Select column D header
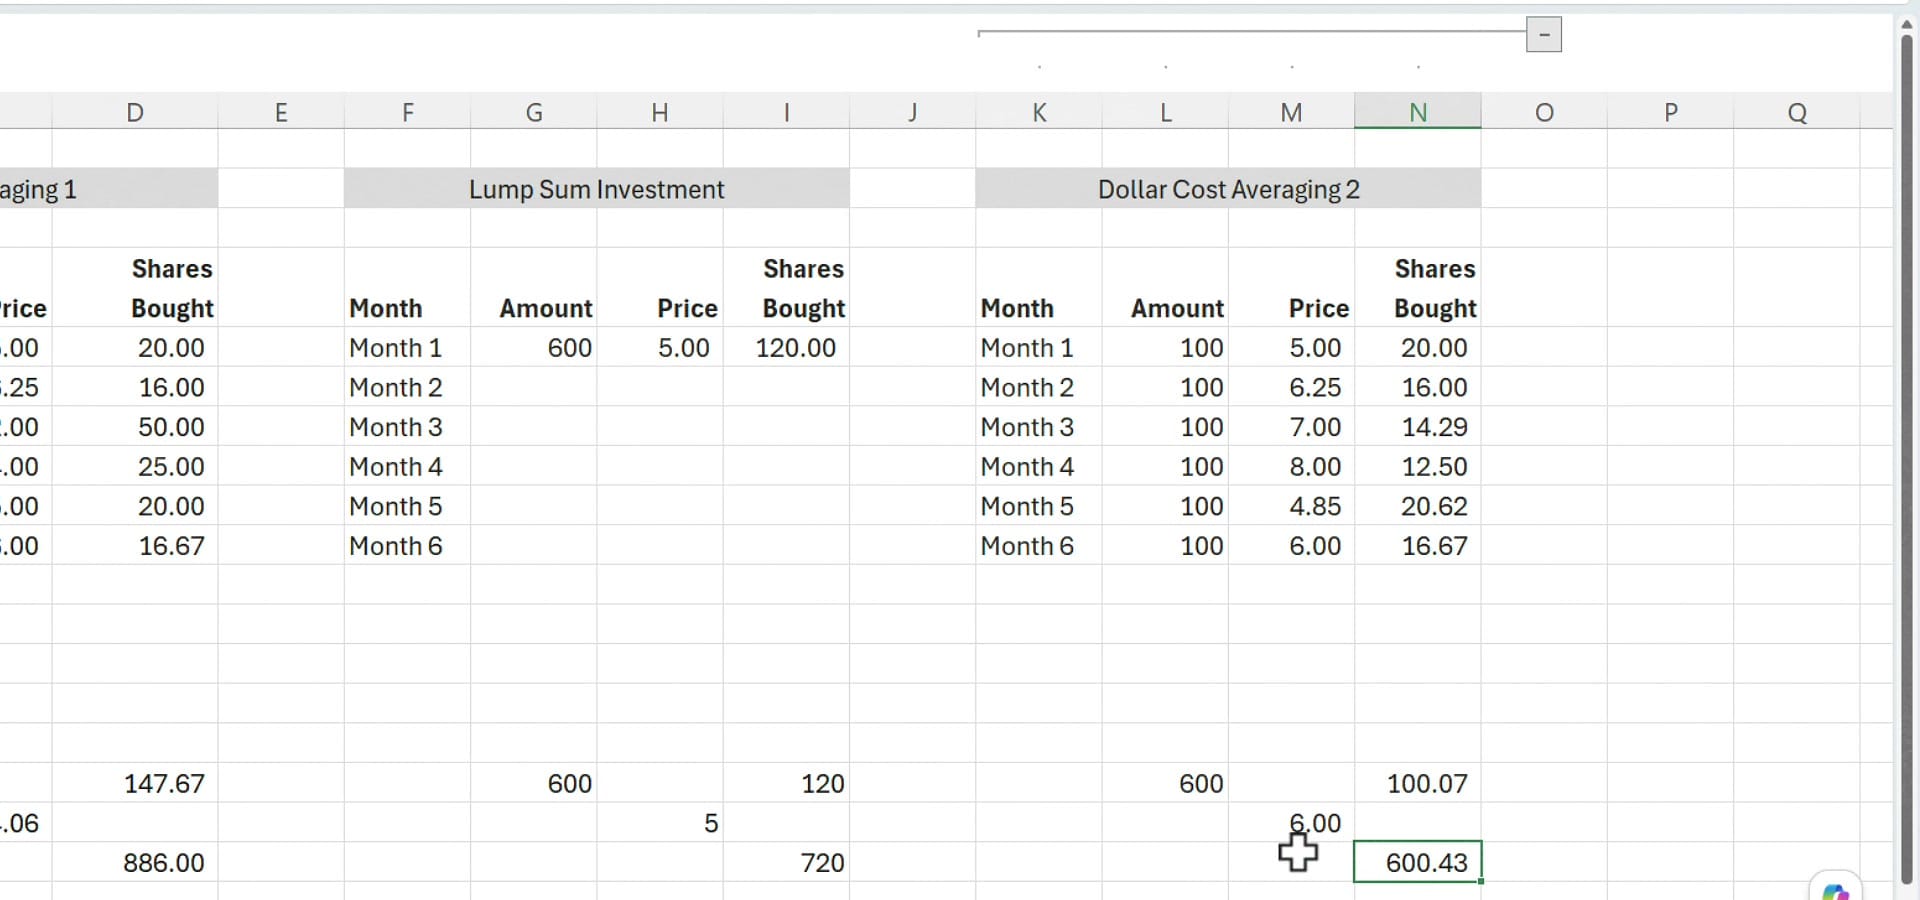This screenshot has height=900, width=1920. tap(135, 112)
